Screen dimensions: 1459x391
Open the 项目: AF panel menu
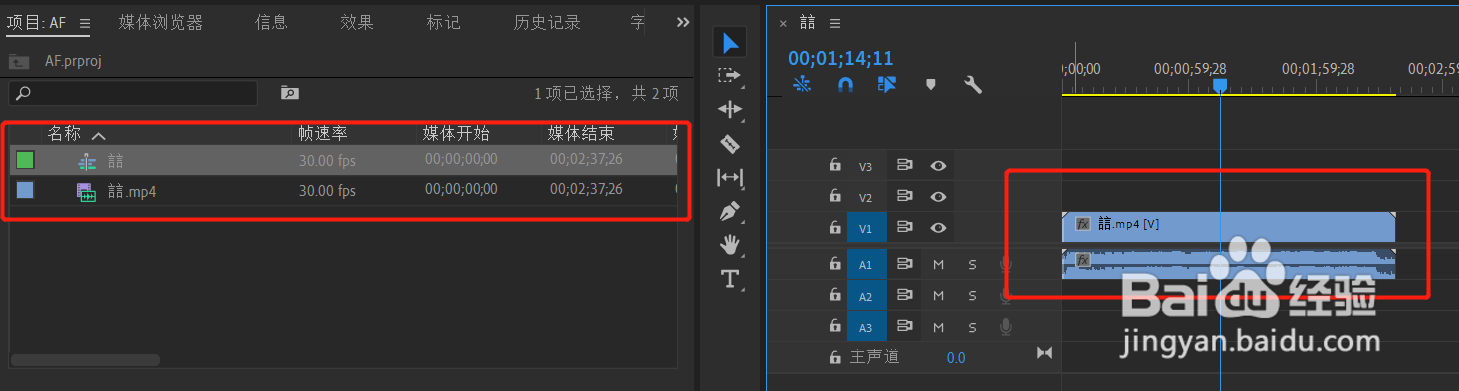pyautogui.click(x=84, y=23)
